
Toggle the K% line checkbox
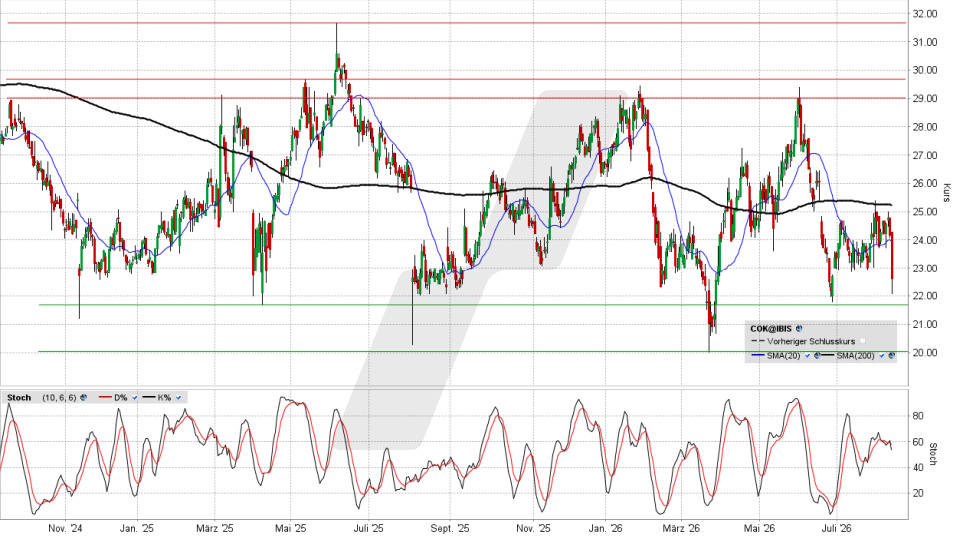[x=178, y=398]
